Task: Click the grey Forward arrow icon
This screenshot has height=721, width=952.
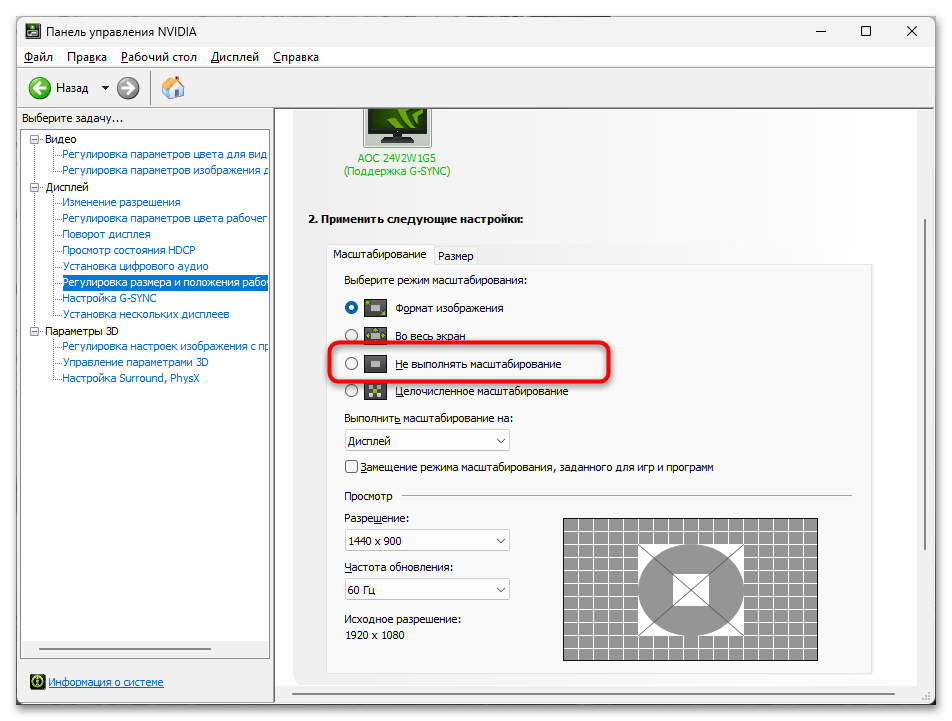Action: [x=128, y=88]
